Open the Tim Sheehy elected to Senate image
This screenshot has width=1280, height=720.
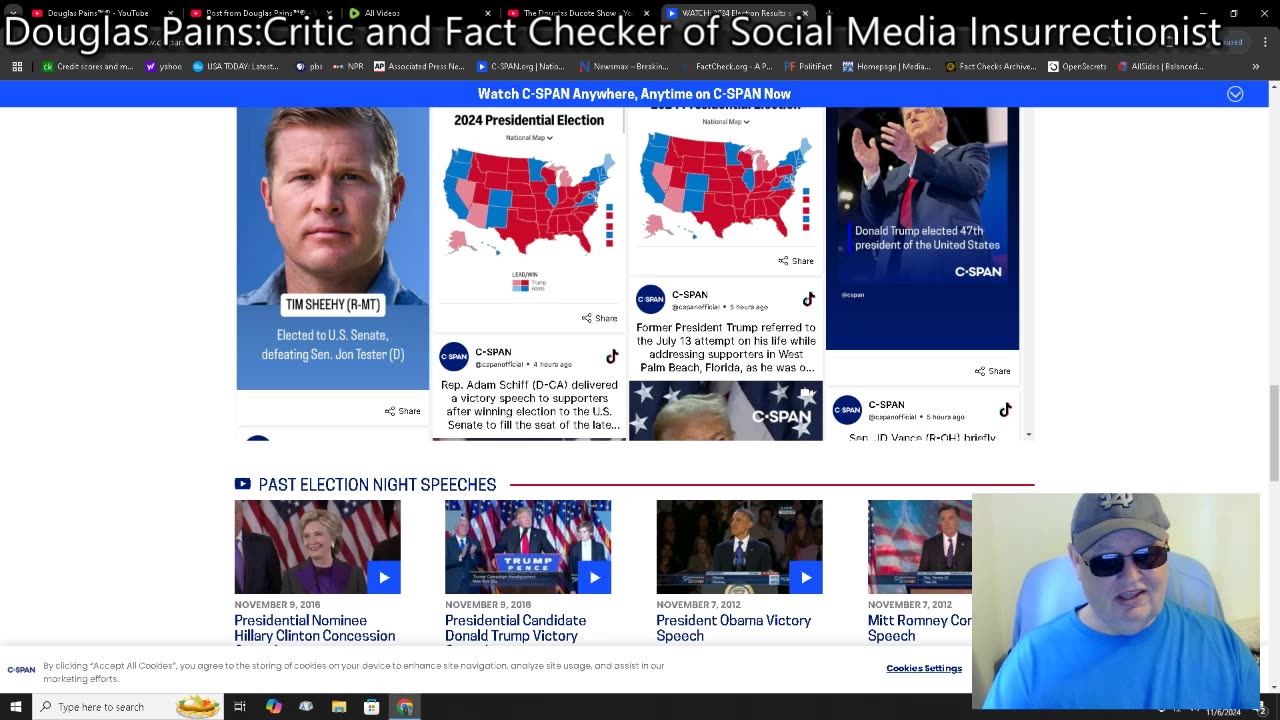pos(333,248)
